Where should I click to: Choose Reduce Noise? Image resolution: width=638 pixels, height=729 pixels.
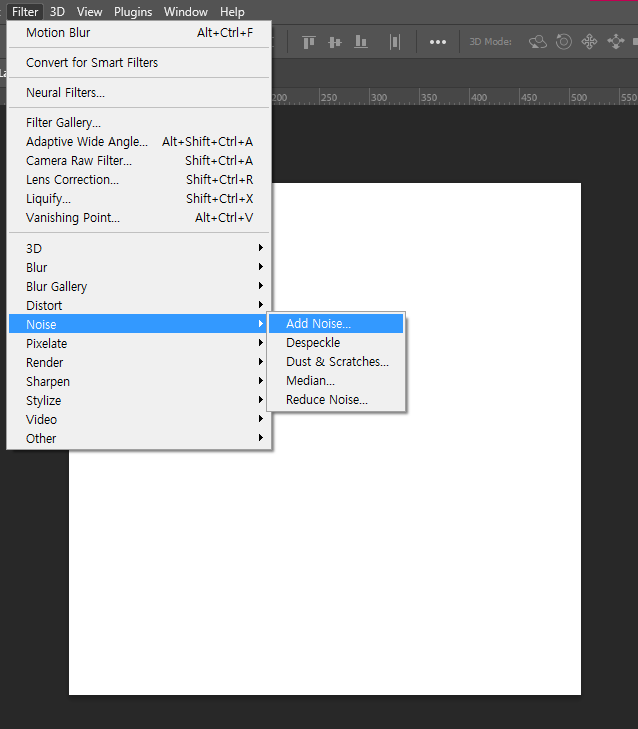(x=336, y=400)
